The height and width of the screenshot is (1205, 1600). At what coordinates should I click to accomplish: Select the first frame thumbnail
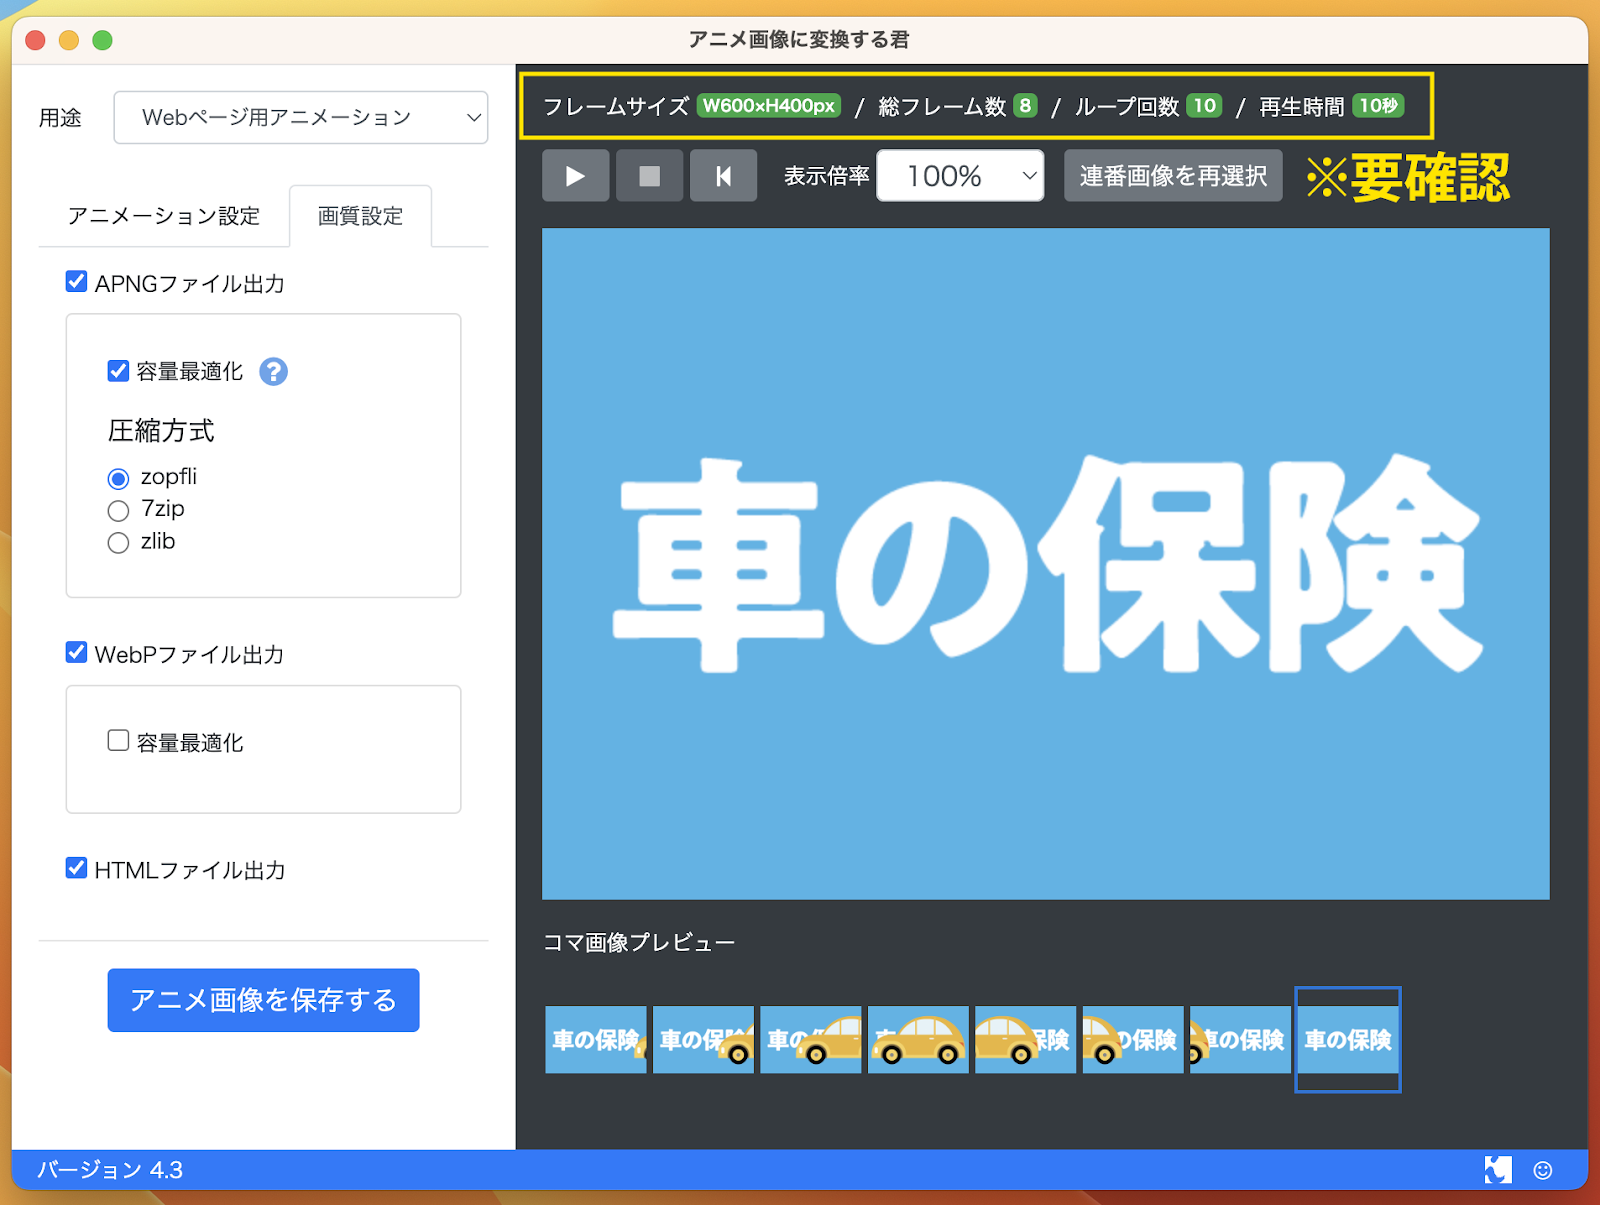(595, 1040)
